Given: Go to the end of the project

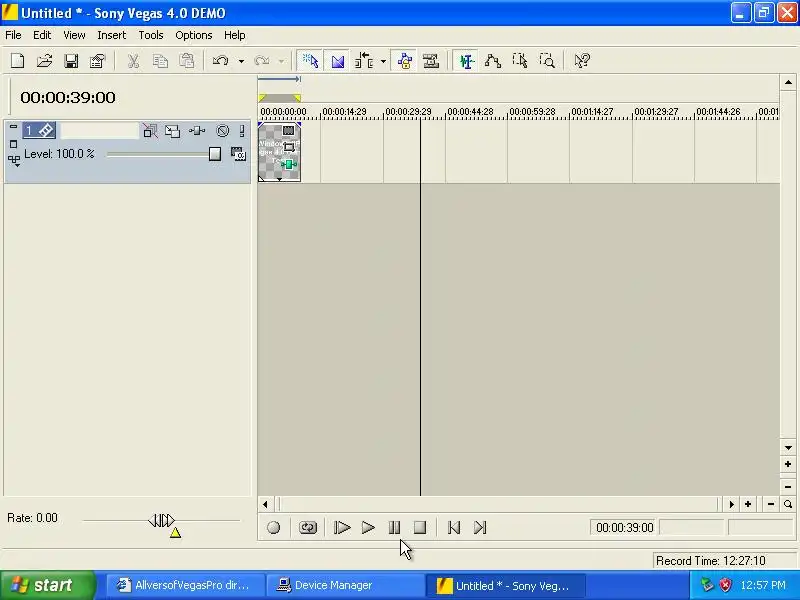Looking at the screenshot, I should 480,528.
